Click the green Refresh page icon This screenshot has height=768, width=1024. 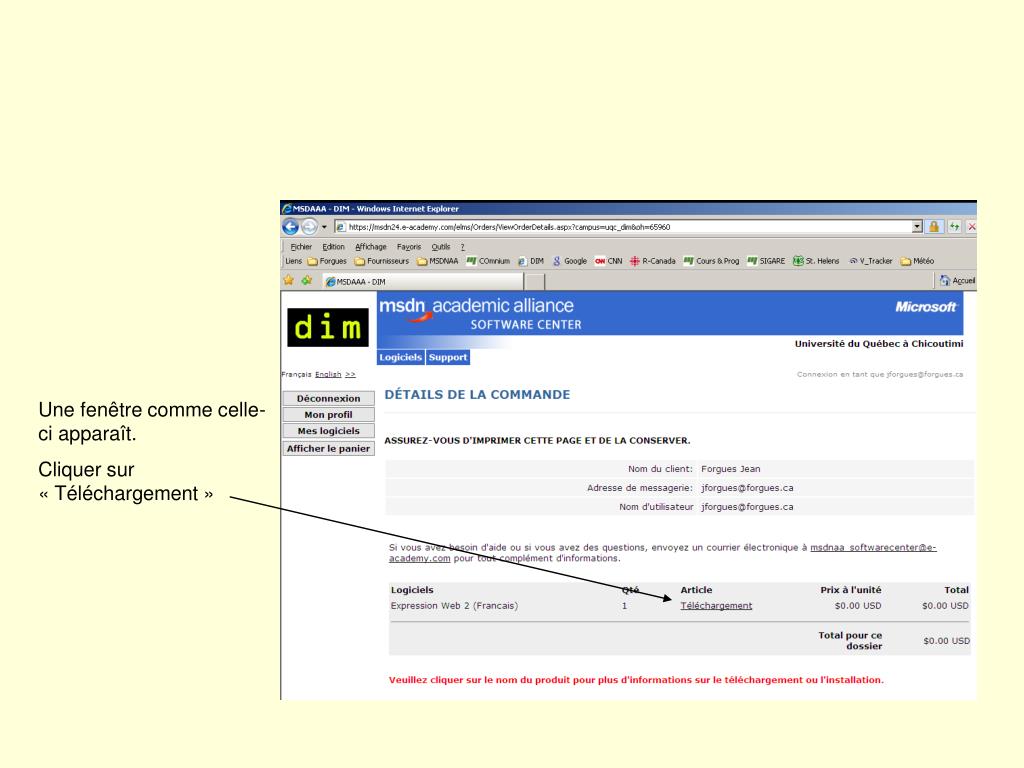[955, 227]
